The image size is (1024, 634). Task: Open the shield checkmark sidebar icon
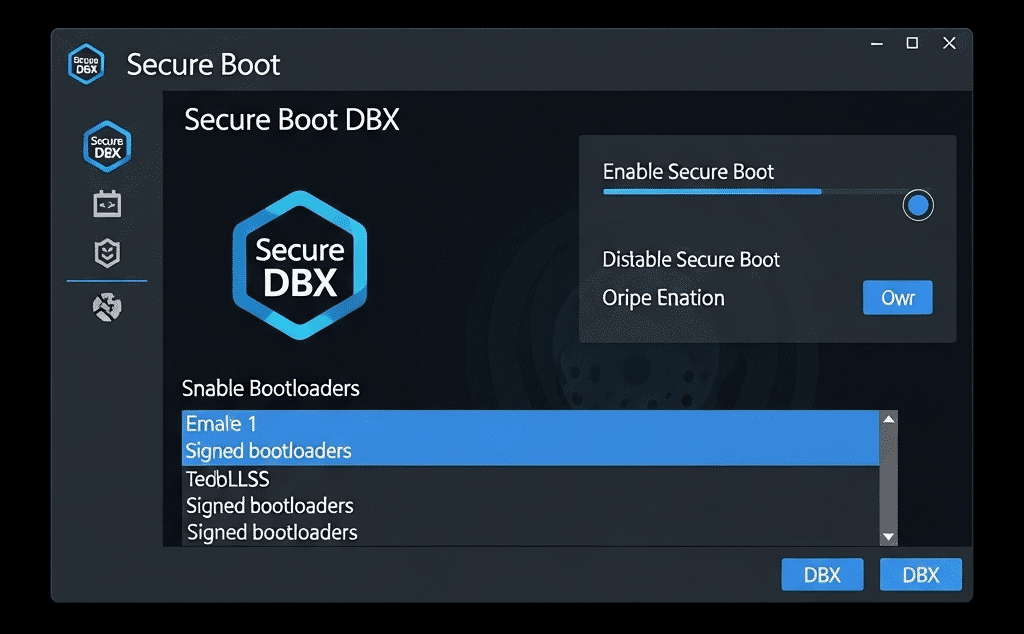[x=107, y=253]
